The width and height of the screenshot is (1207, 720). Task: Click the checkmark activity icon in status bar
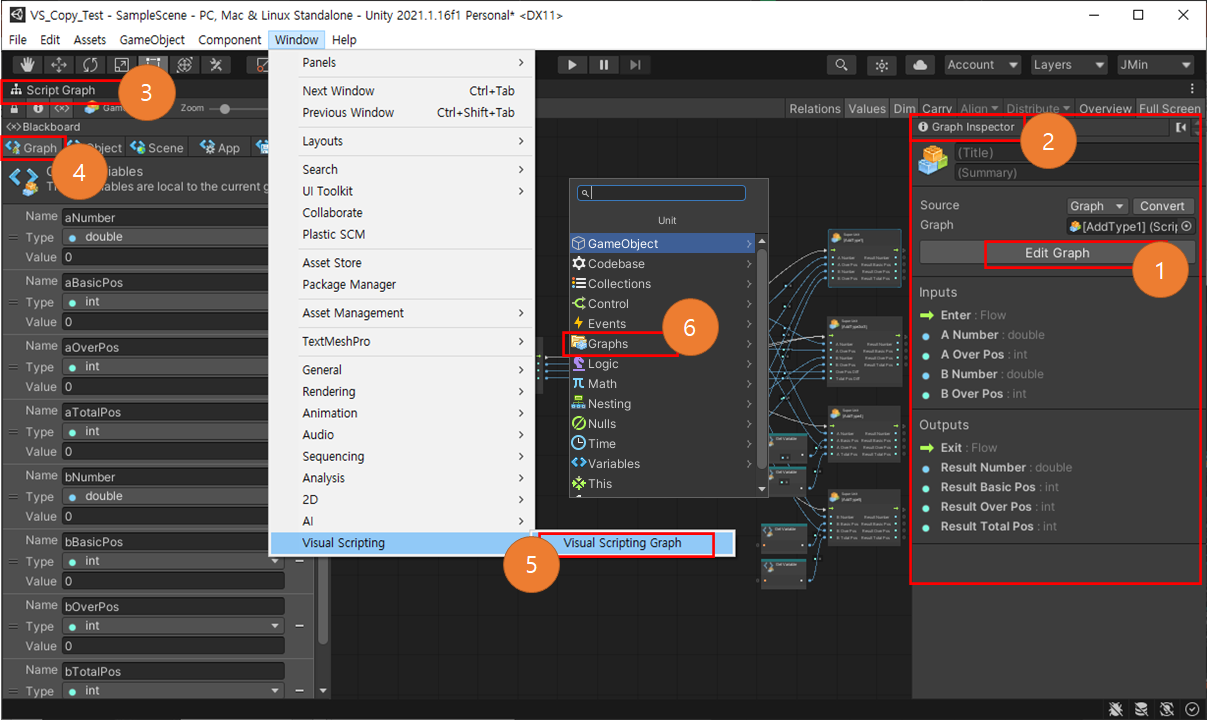[x=1192, y=709]
